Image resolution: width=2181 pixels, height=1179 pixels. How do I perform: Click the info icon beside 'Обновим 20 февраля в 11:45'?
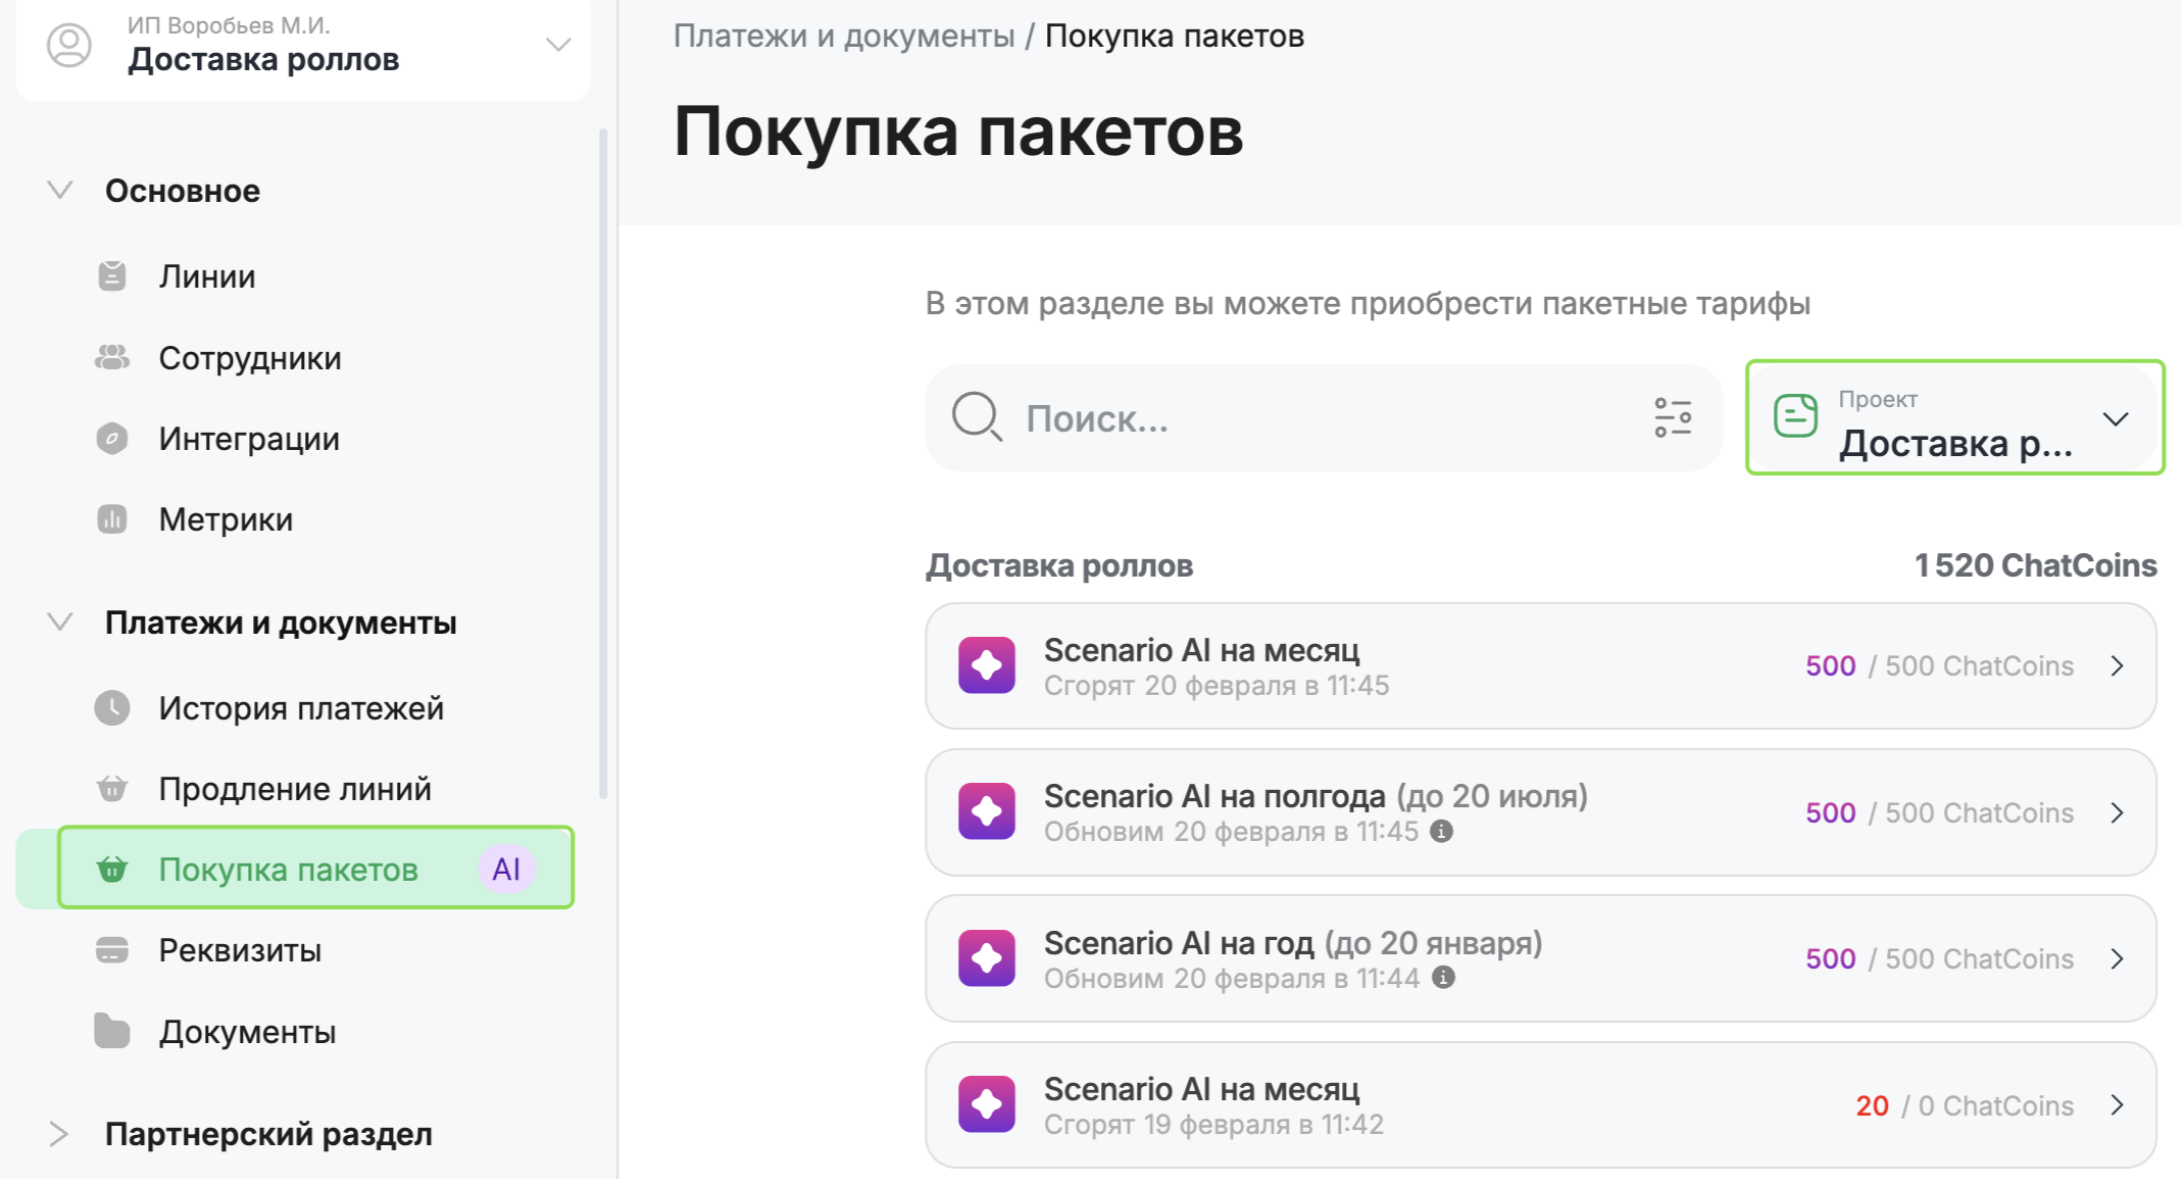1441,831
